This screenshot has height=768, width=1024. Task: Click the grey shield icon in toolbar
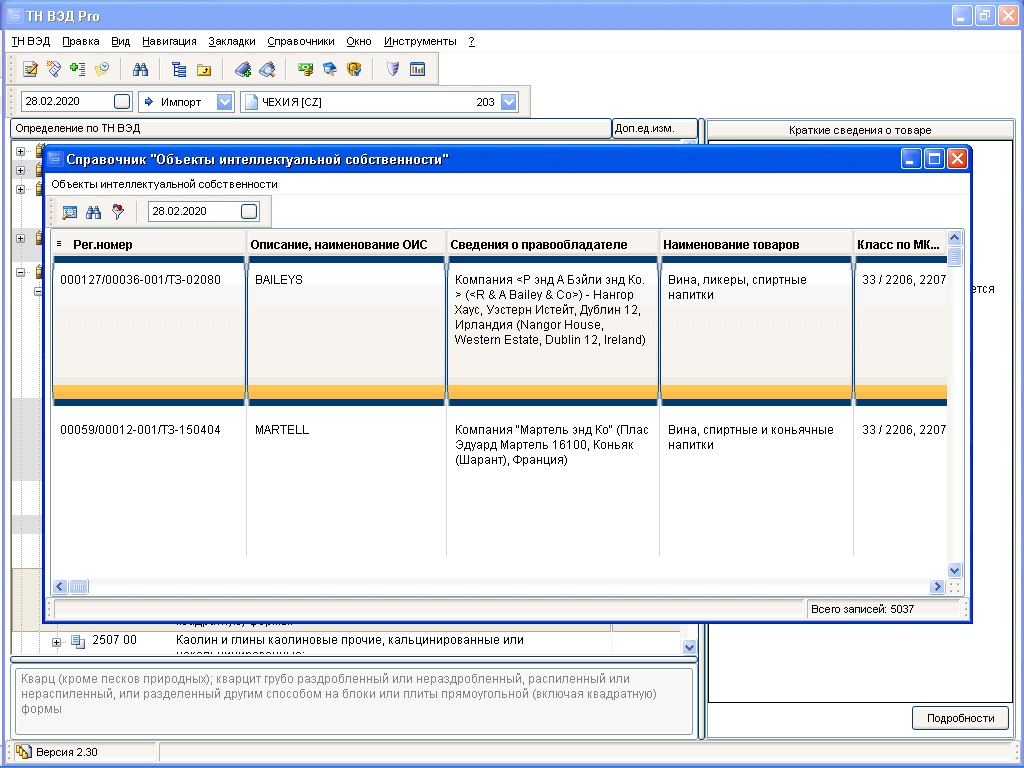[392, 69]
